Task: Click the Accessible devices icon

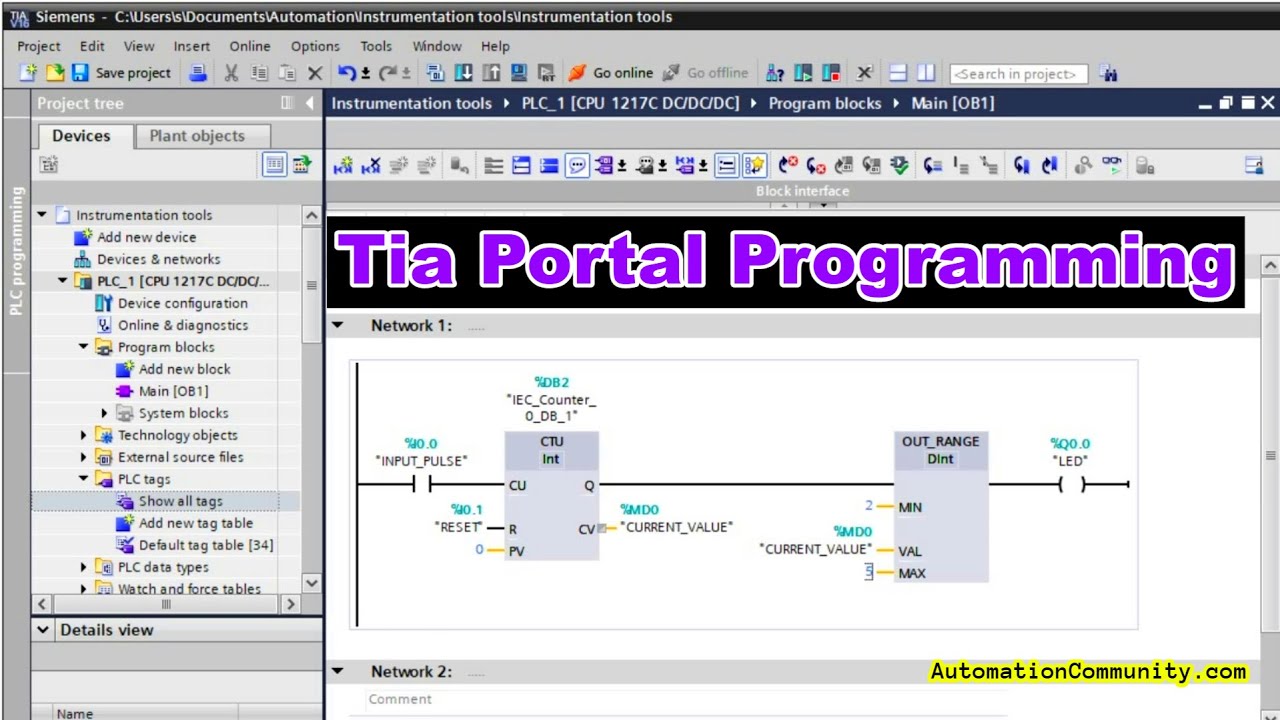Action: click(x=775, y=73)
